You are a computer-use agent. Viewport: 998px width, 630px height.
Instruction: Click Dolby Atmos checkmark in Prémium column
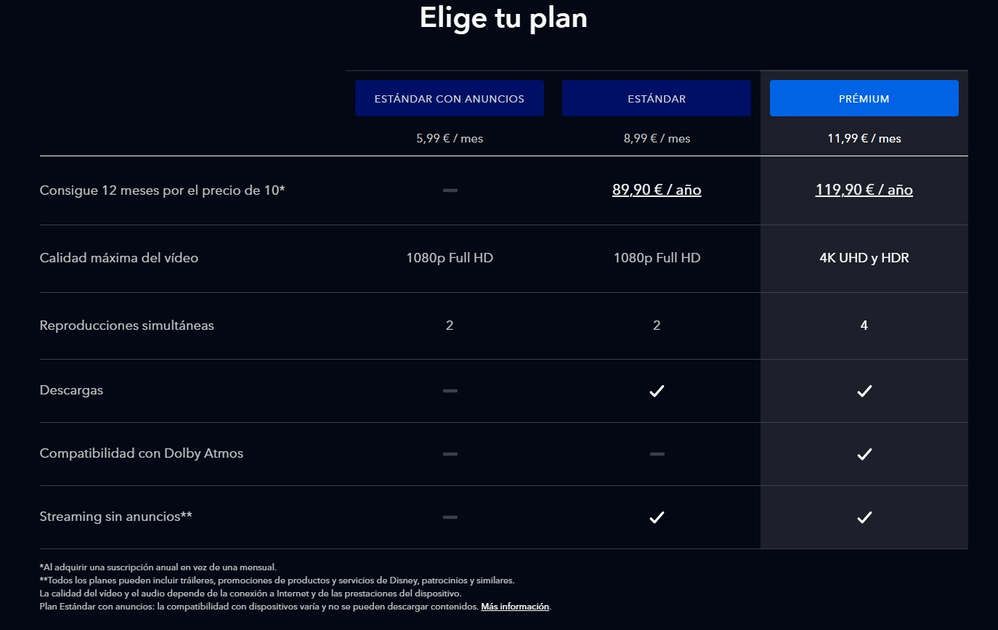pos(864,454)
